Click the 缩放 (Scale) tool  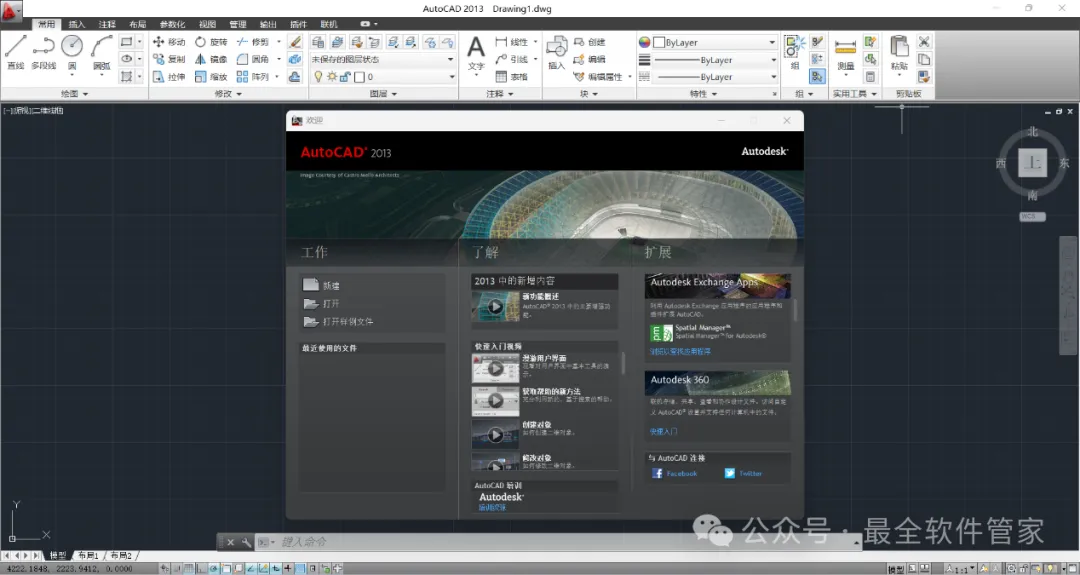tap(211, 76)
